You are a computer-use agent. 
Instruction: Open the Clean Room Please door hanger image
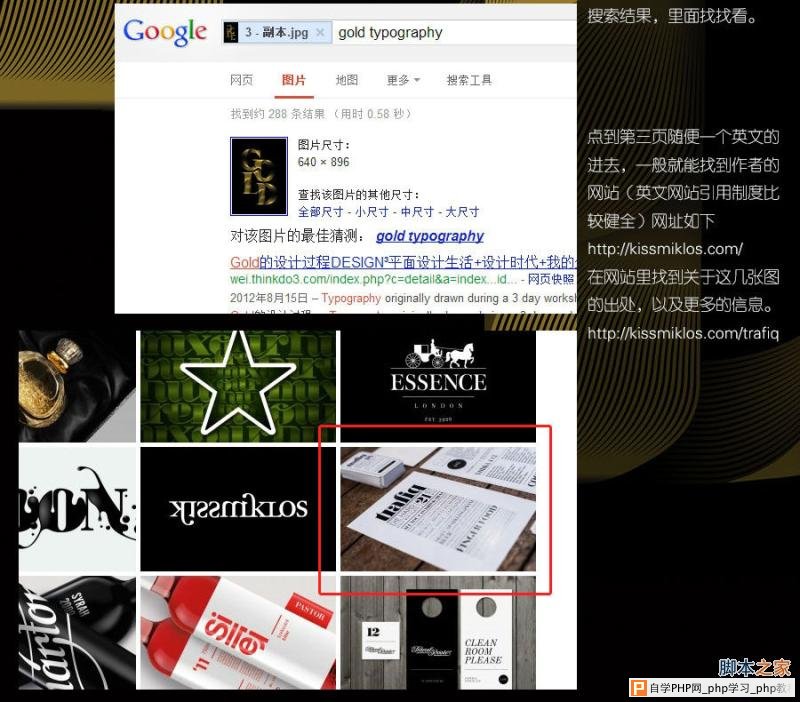click(x=438, y=633)
